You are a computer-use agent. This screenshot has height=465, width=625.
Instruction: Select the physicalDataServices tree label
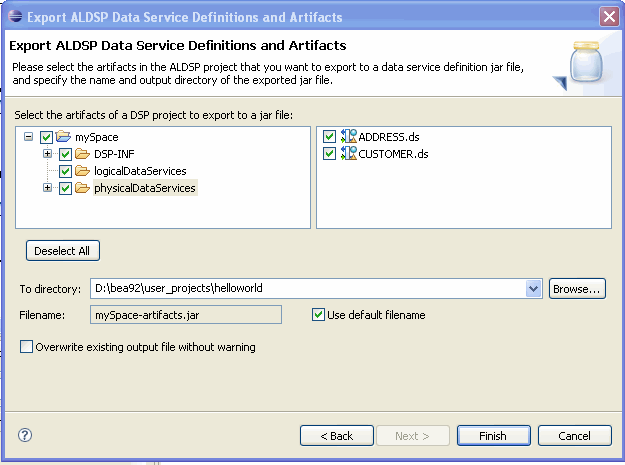tap(145, 188)
